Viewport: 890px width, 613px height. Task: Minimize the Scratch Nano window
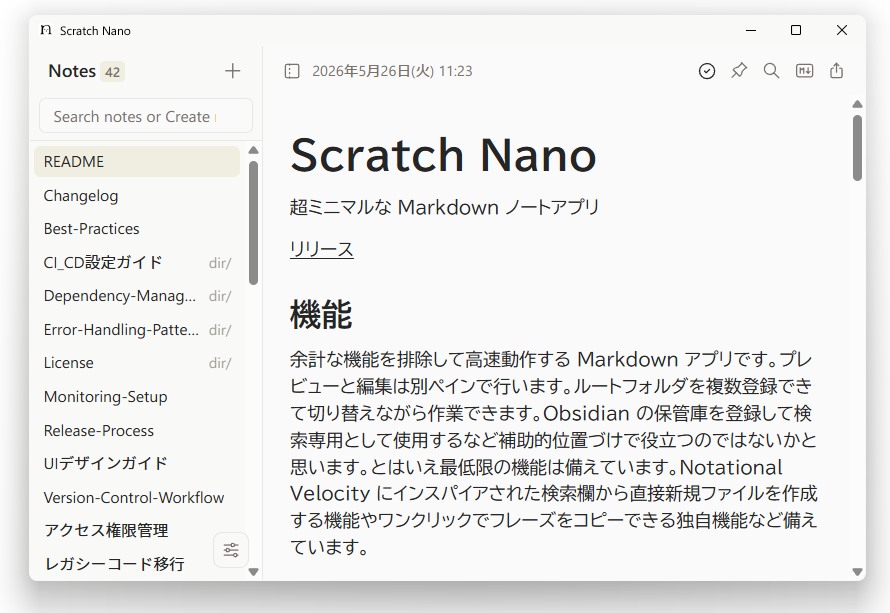tap(751, 30)
